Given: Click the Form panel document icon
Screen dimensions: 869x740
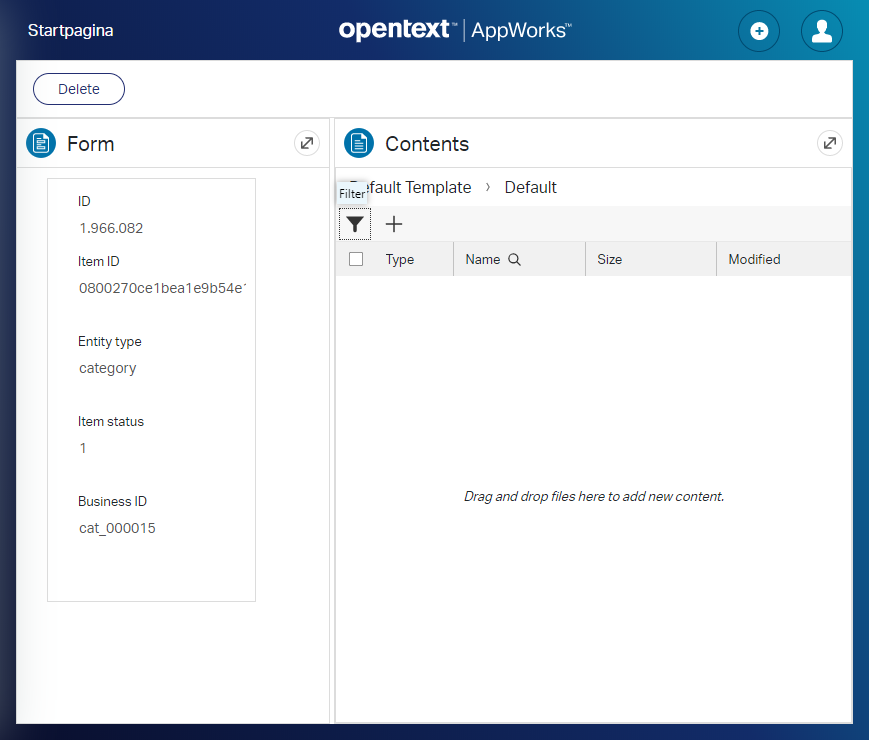Looking at the screenshot, I should click(x=41, y=143).
